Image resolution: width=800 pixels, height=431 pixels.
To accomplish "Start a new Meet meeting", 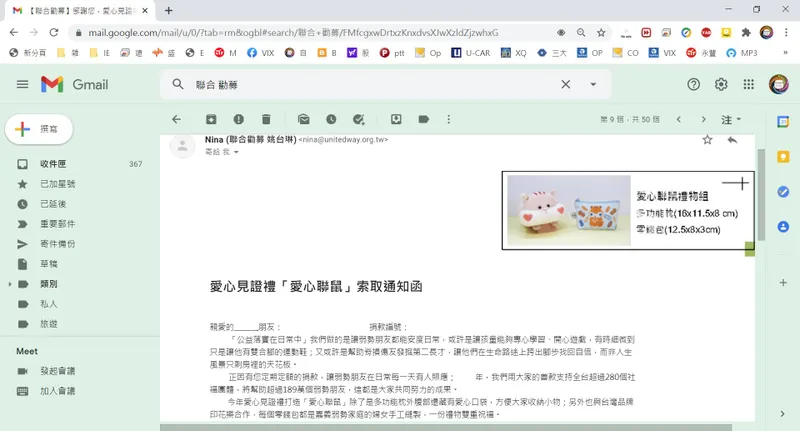I will (79, 371).
